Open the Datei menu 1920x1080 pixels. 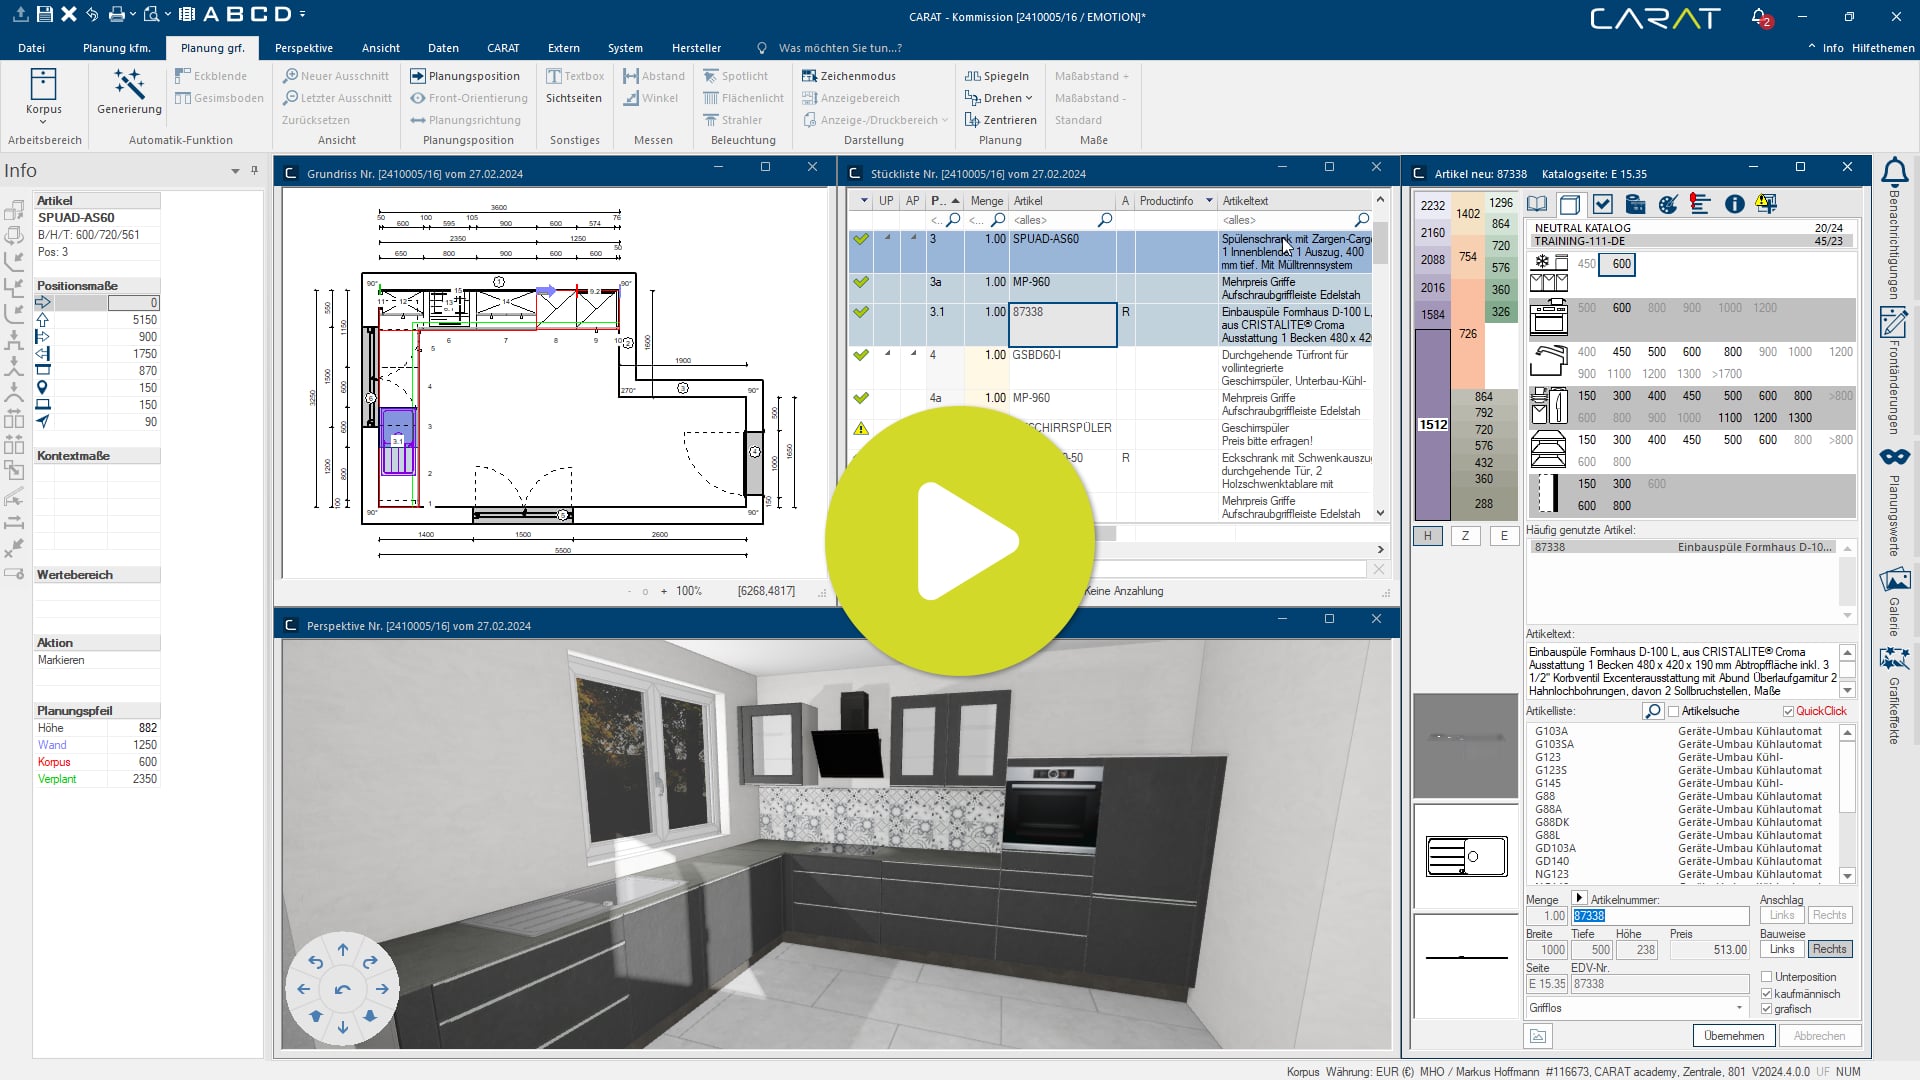(x=31, y=48)
